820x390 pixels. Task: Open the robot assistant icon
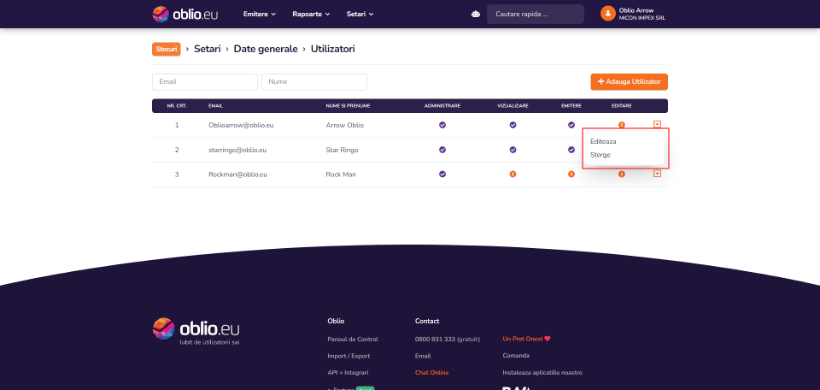click(475, 14)
